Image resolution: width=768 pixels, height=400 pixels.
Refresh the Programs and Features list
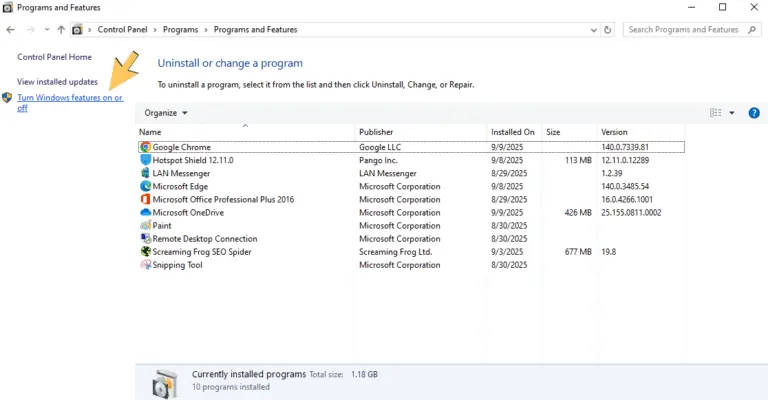607,30
